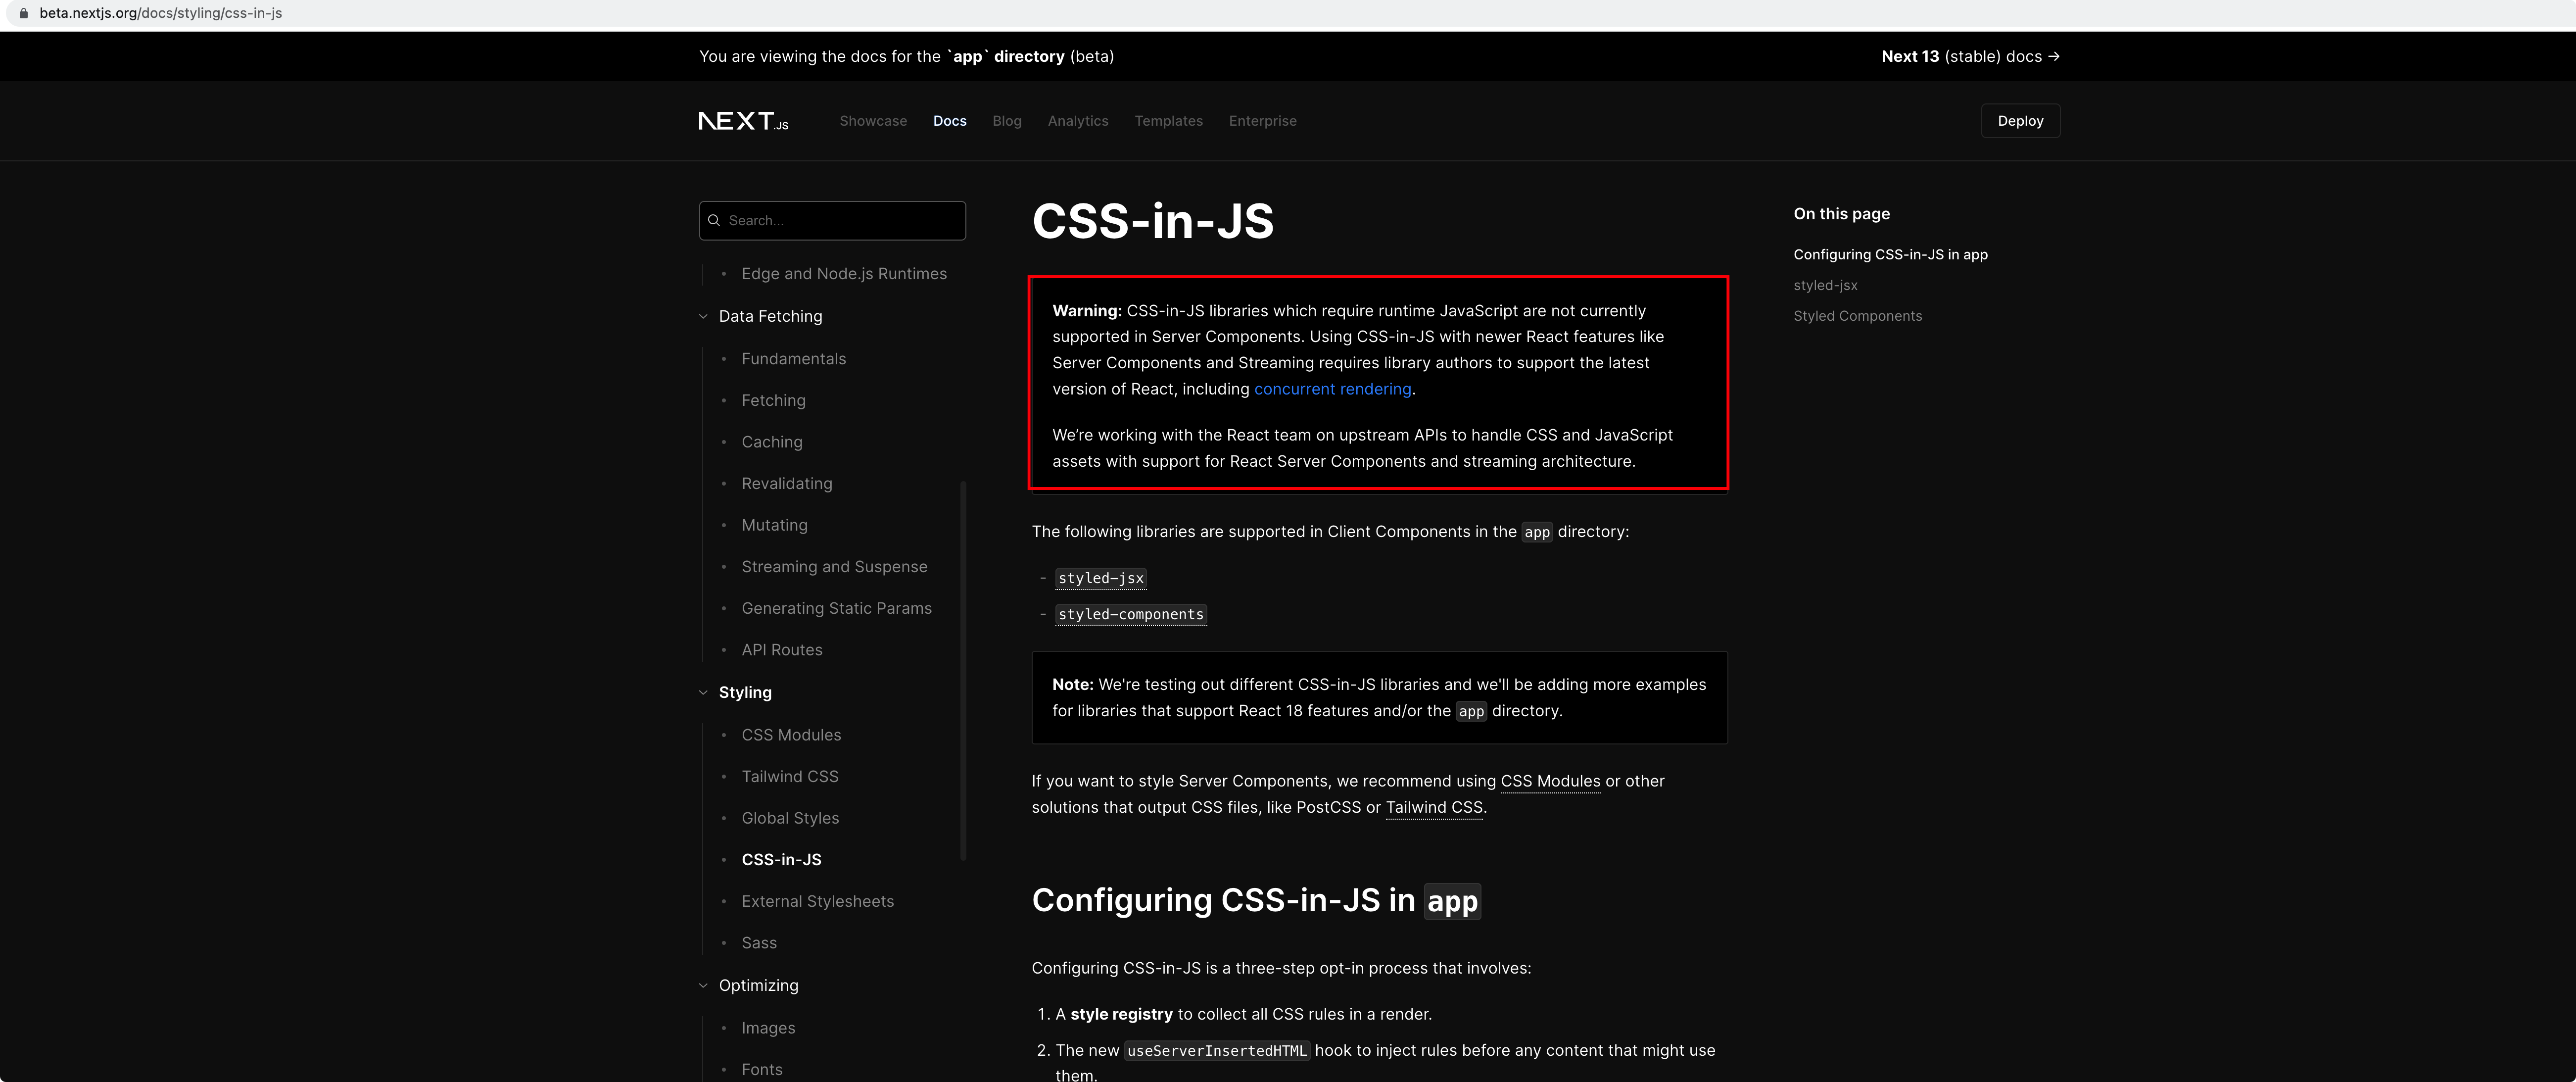The image size is (2576, 1082).
Task: Click the Styling section label
Action: (745, 692)
